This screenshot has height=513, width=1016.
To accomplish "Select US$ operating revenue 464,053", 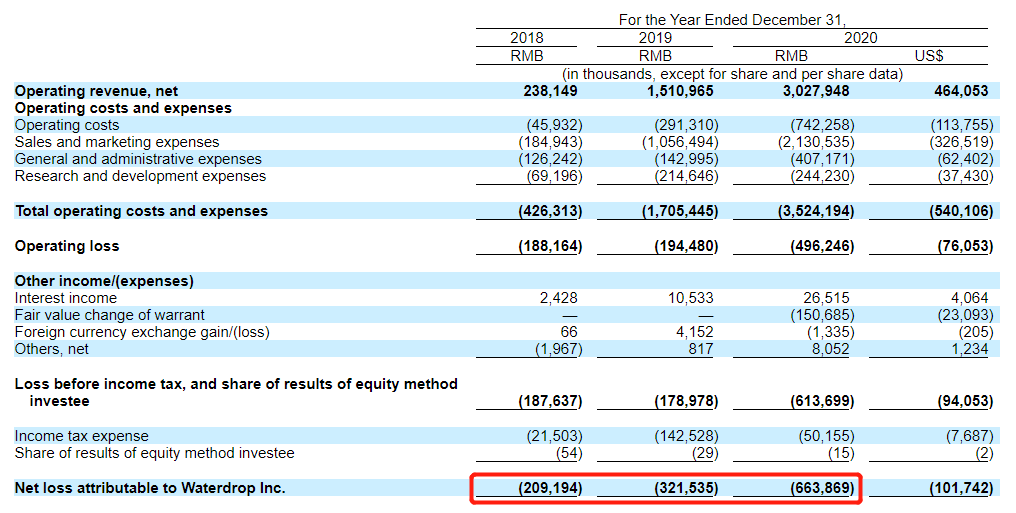I will (x=961, y=91).
